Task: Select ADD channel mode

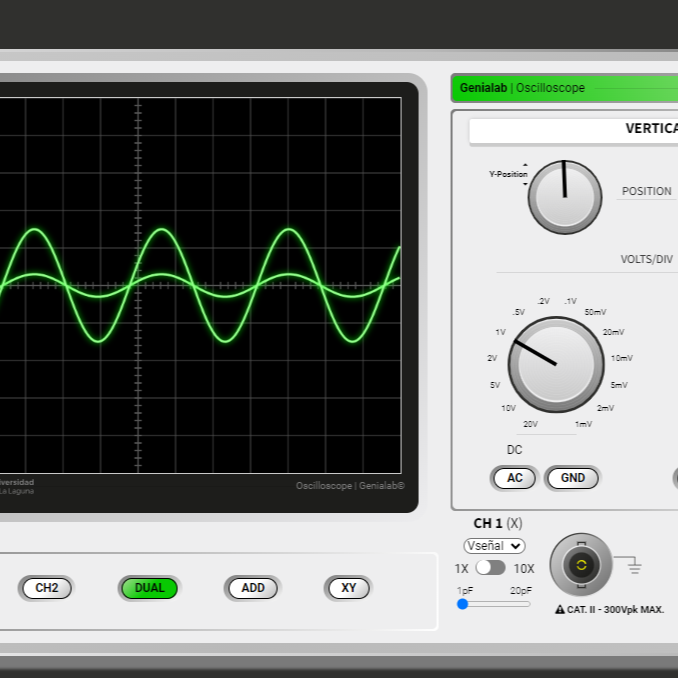Action: pyautogui.click(x=253, y=588)
